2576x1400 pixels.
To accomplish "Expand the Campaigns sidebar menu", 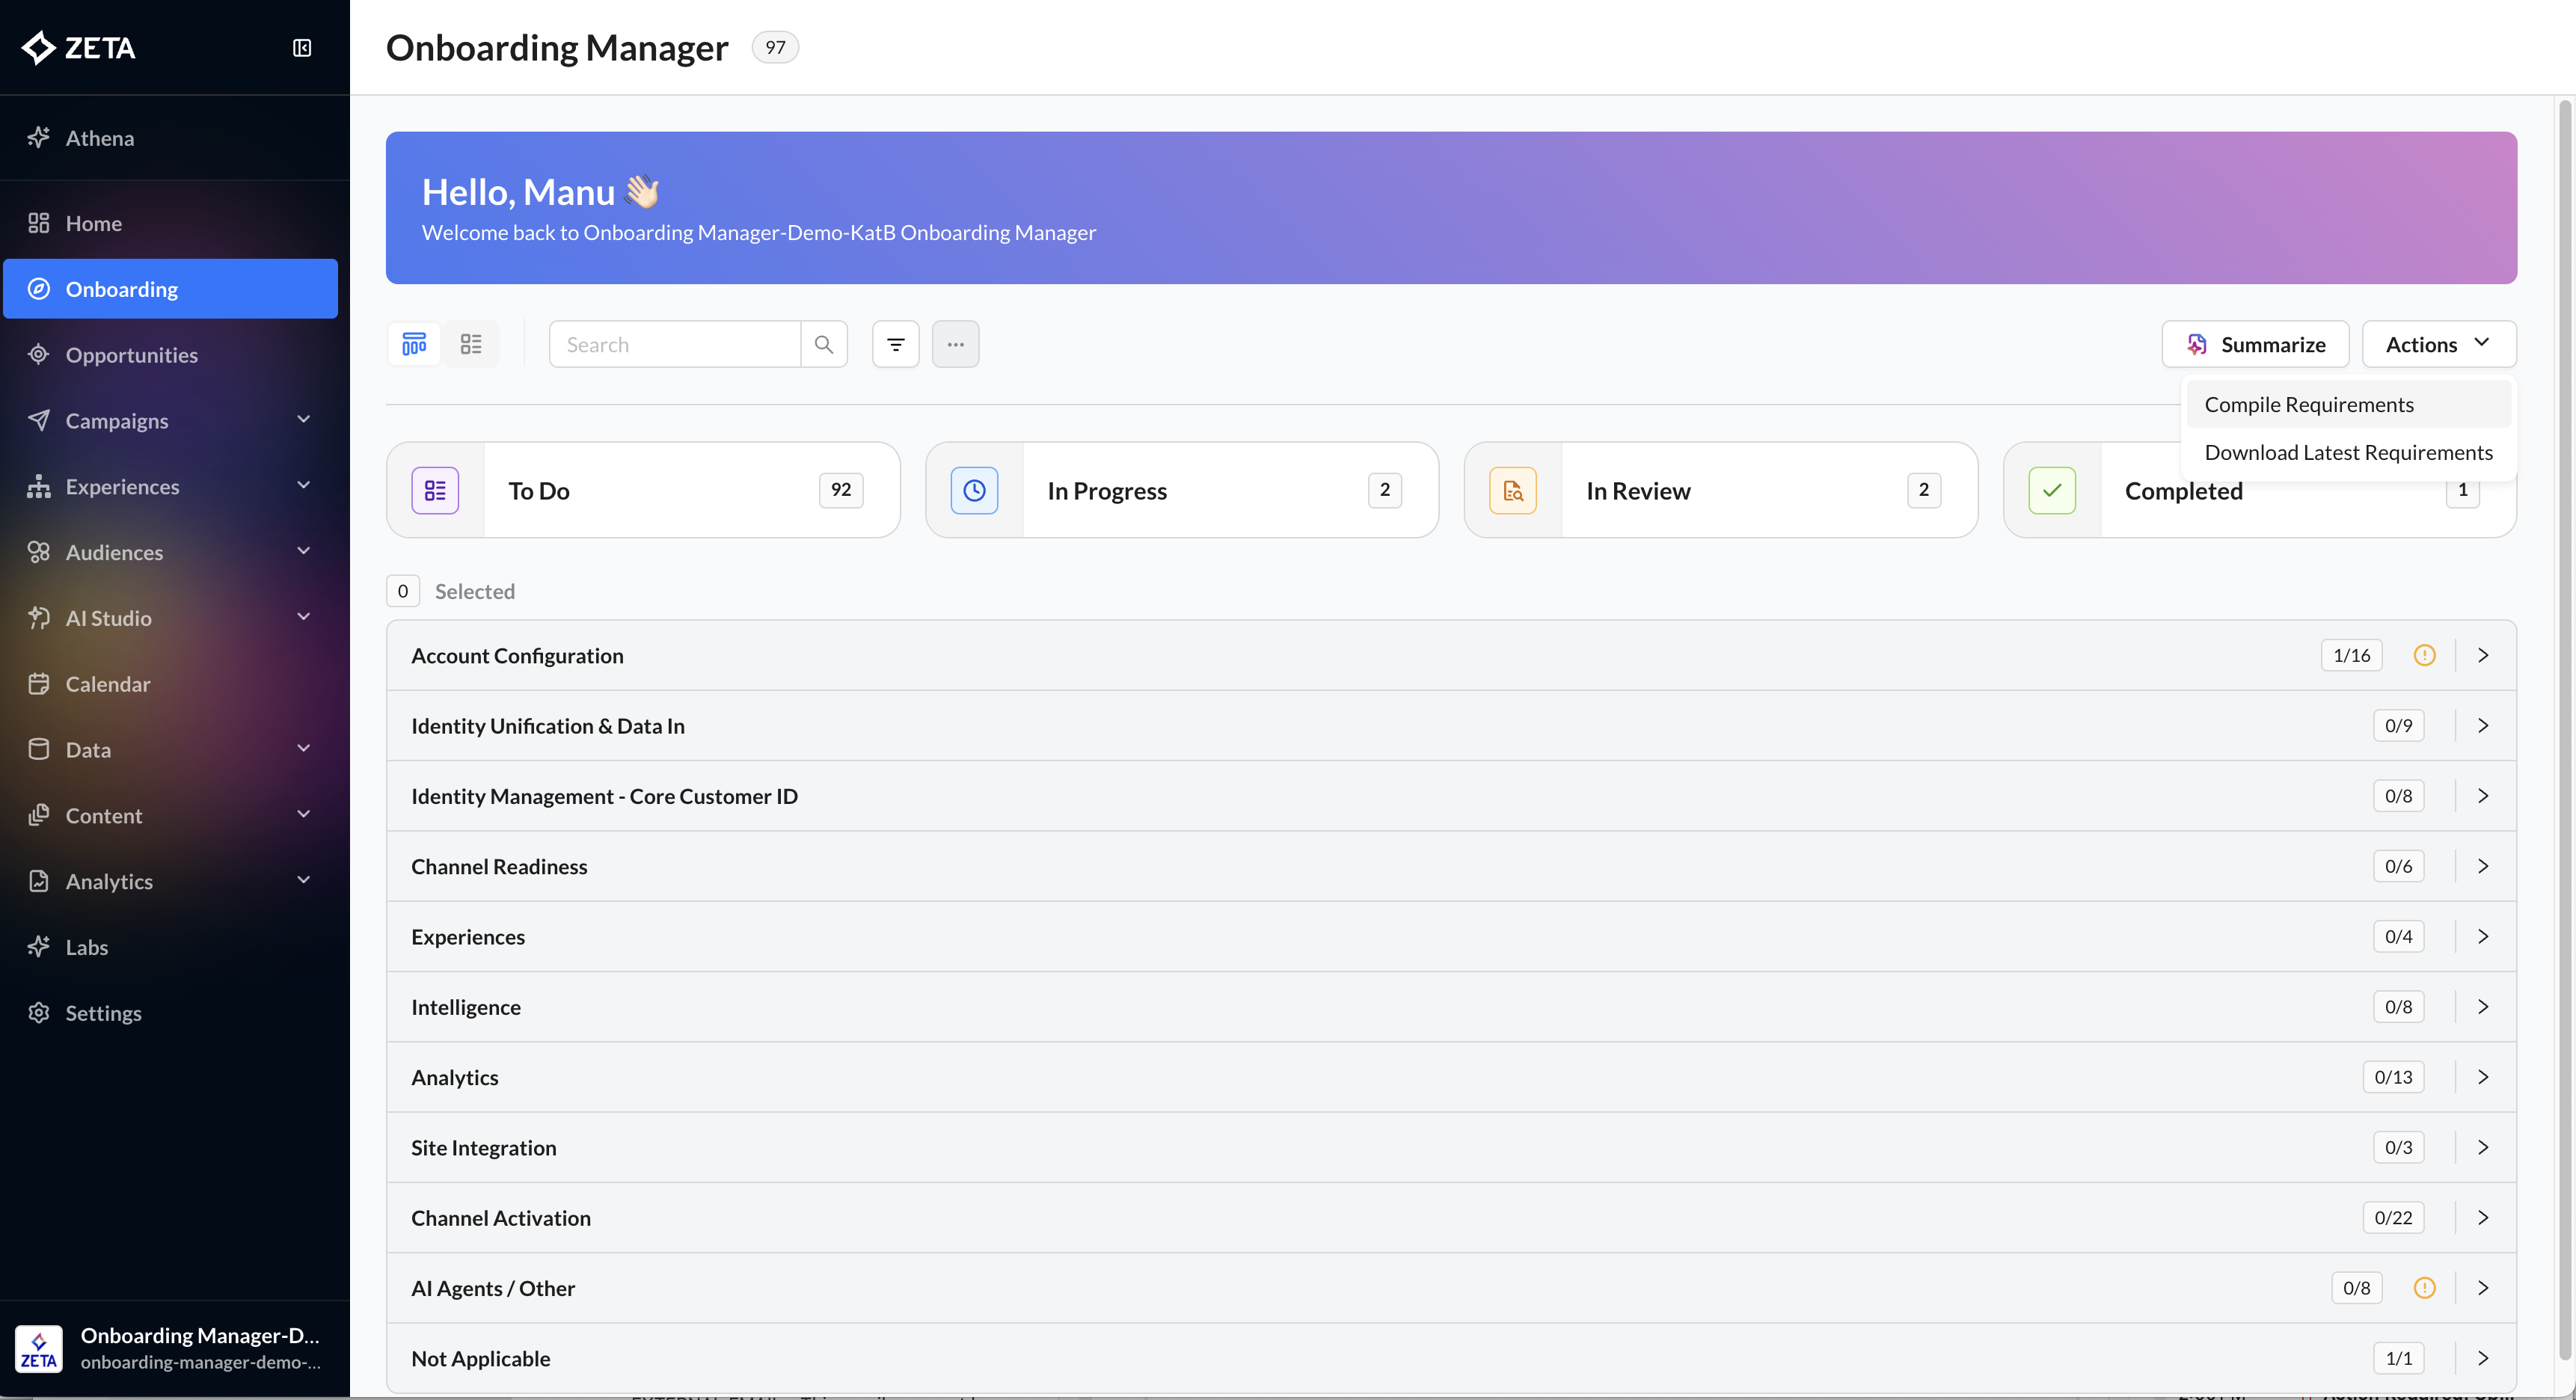I will [x=303, y=420].
